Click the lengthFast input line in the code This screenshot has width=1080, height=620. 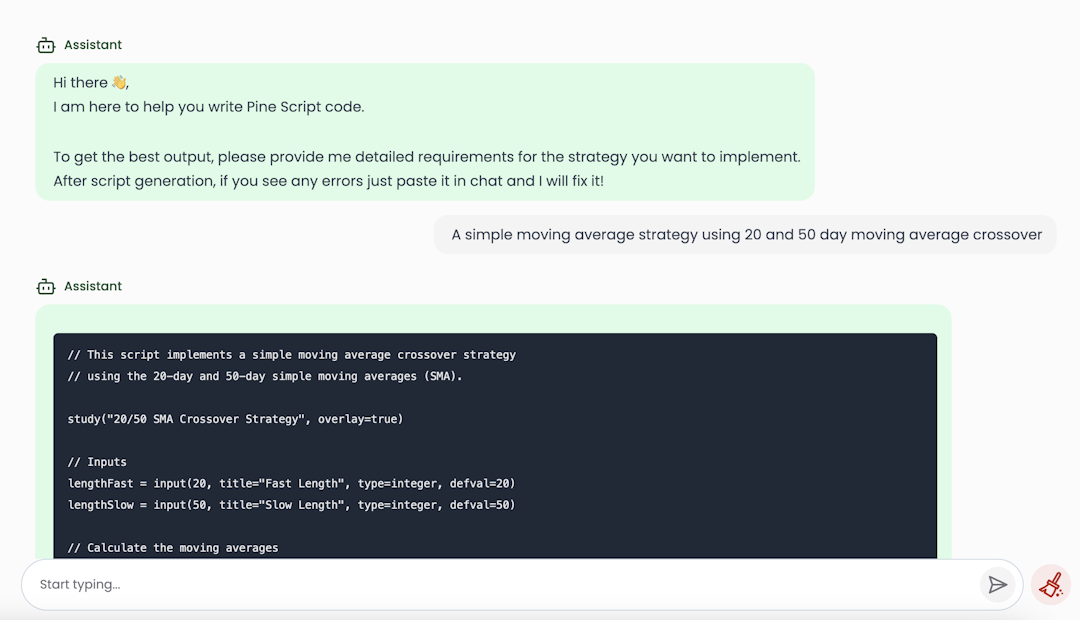pyautogui.click(x=290, y=483)
